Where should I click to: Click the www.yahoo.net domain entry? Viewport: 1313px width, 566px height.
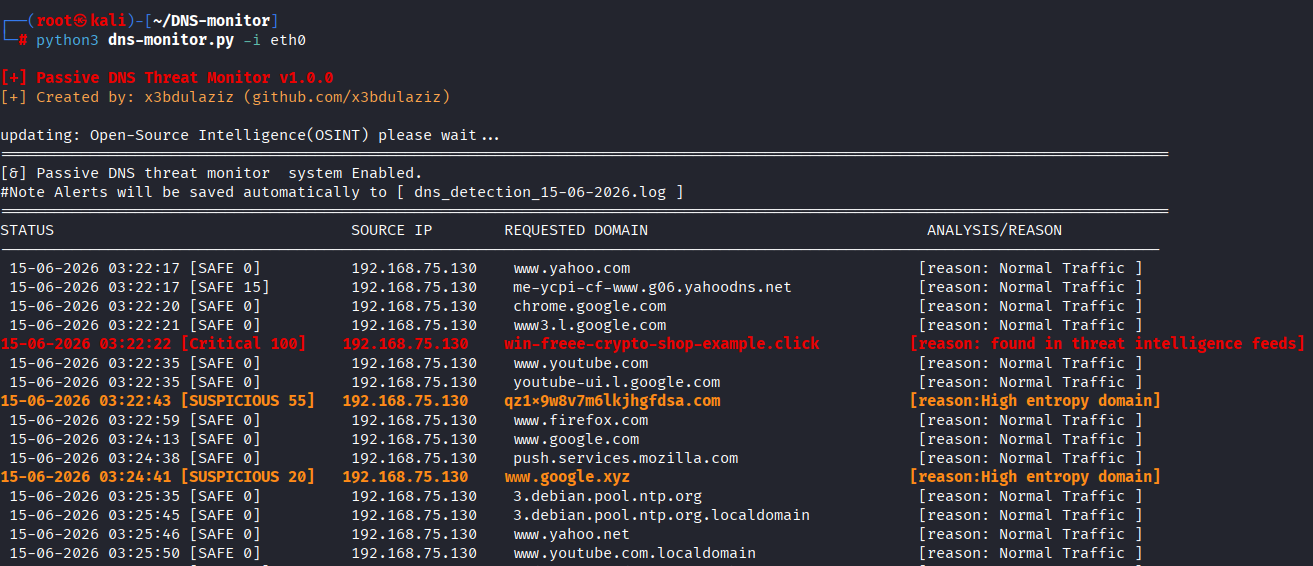(x=572, y=534)
